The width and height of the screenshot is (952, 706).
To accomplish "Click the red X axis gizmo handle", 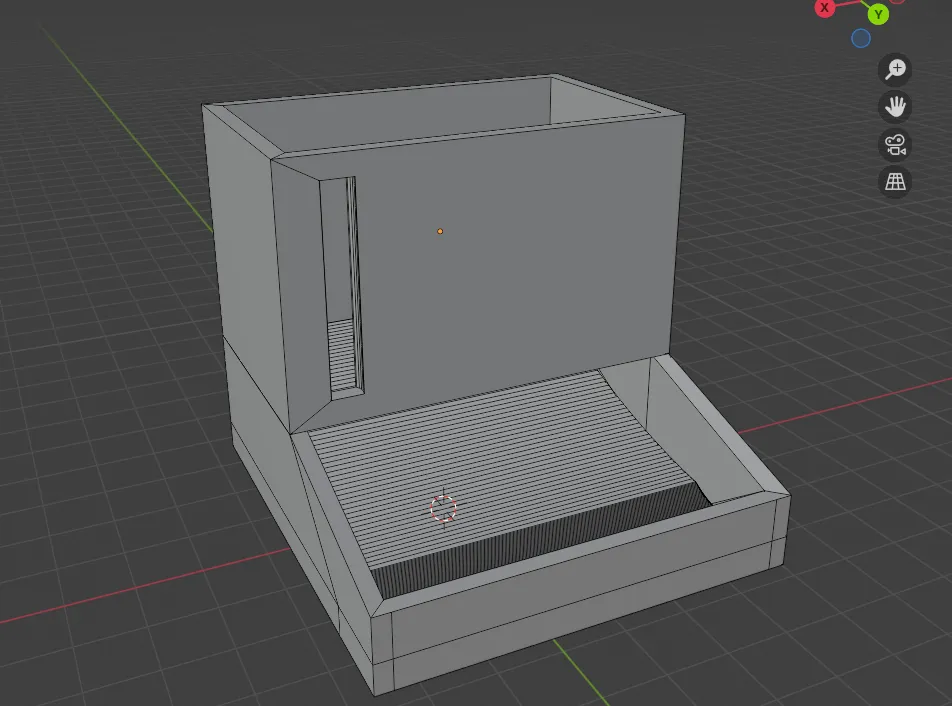I will click(x=824, y=8).
